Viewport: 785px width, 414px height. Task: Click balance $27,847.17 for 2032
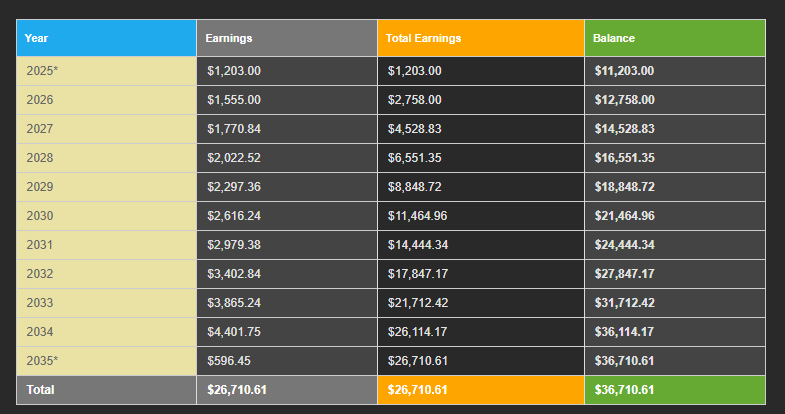click(x=675, y=274)
